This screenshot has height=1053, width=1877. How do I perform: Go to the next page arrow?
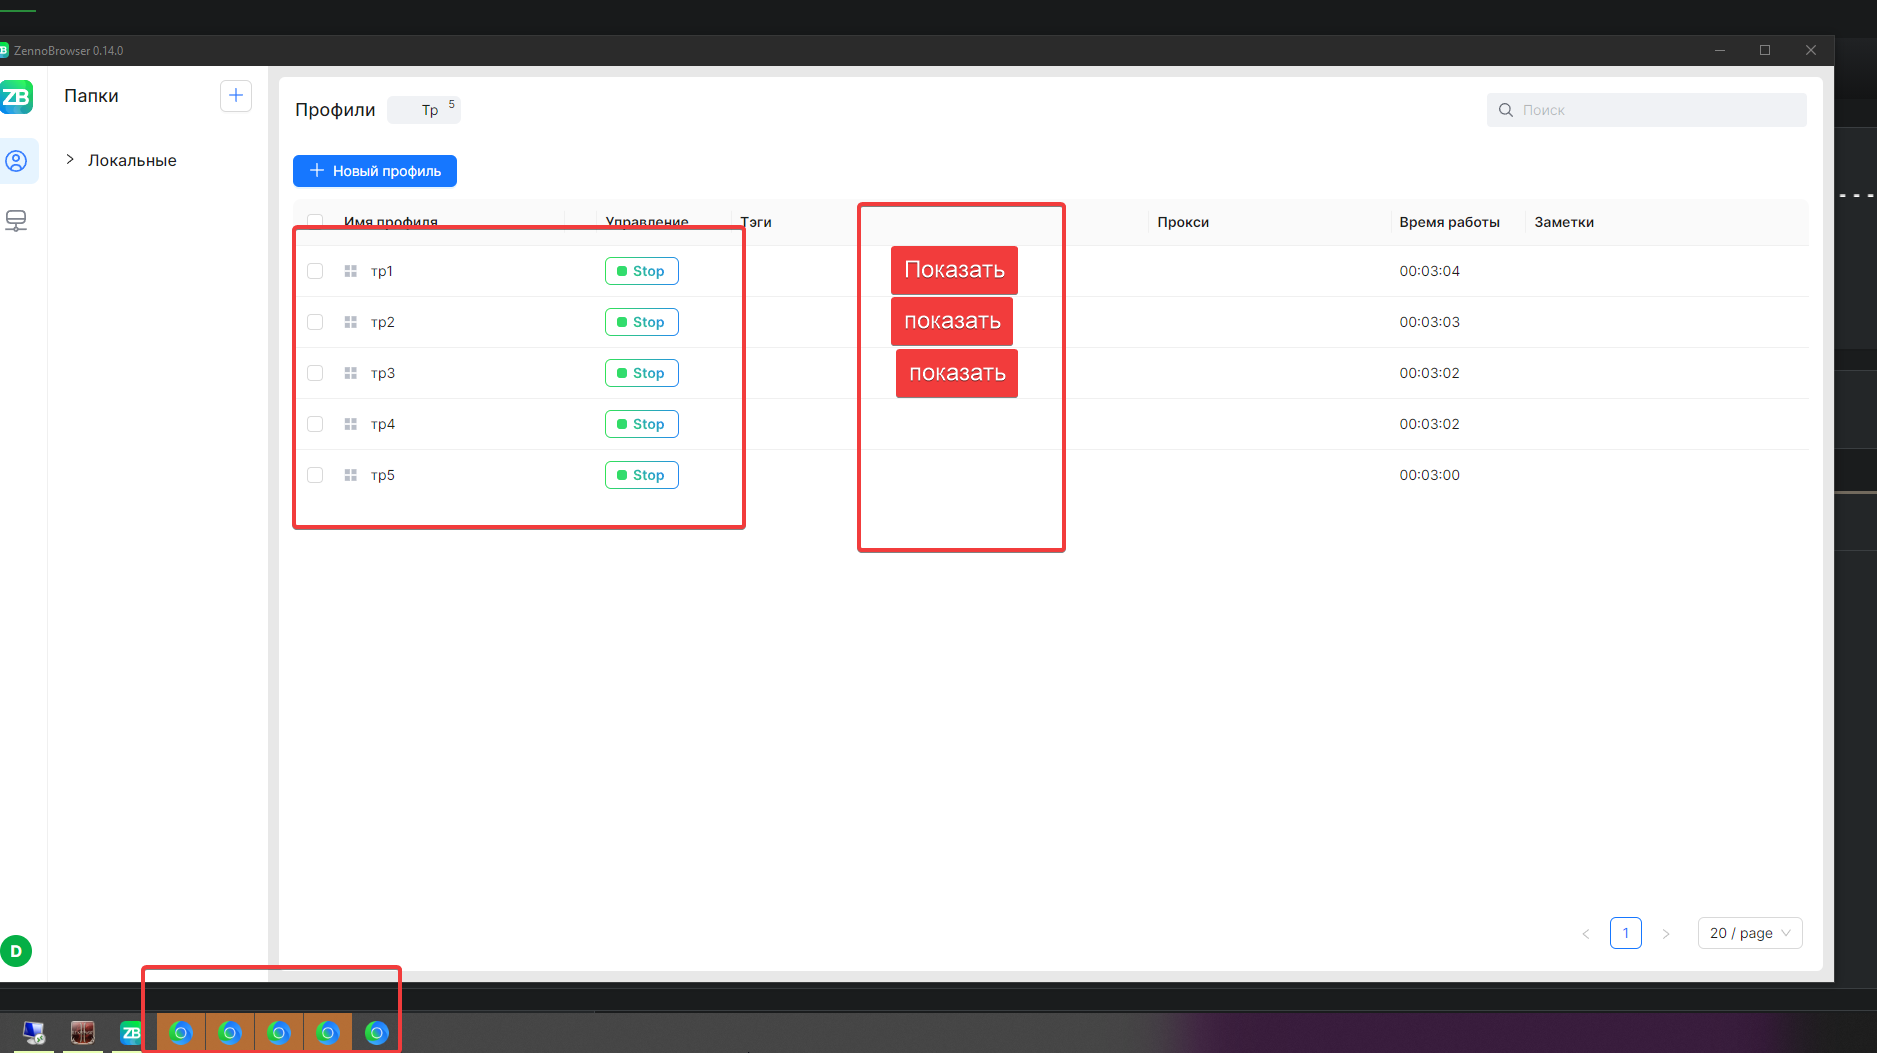(x=1666, y=934)
